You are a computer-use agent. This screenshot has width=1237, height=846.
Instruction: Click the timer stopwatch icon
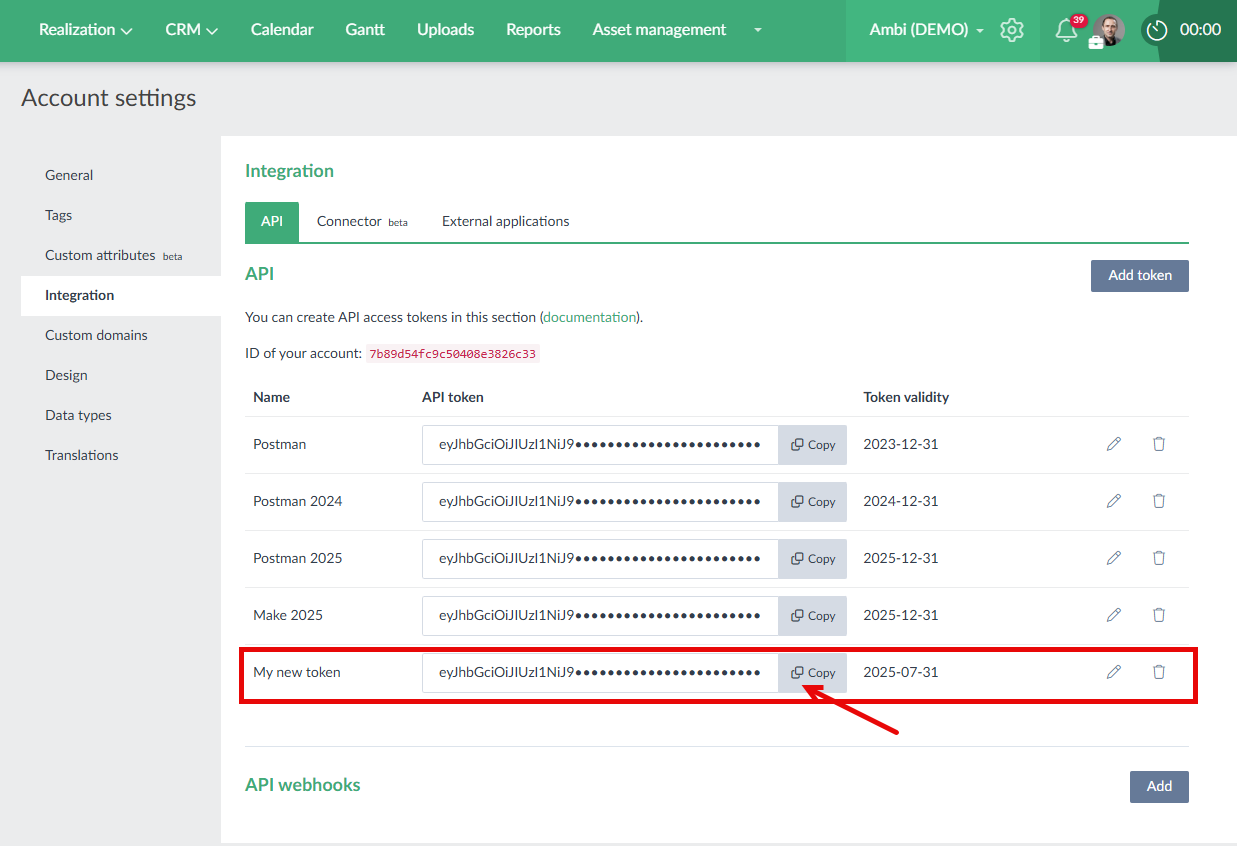coord(1157,30)
